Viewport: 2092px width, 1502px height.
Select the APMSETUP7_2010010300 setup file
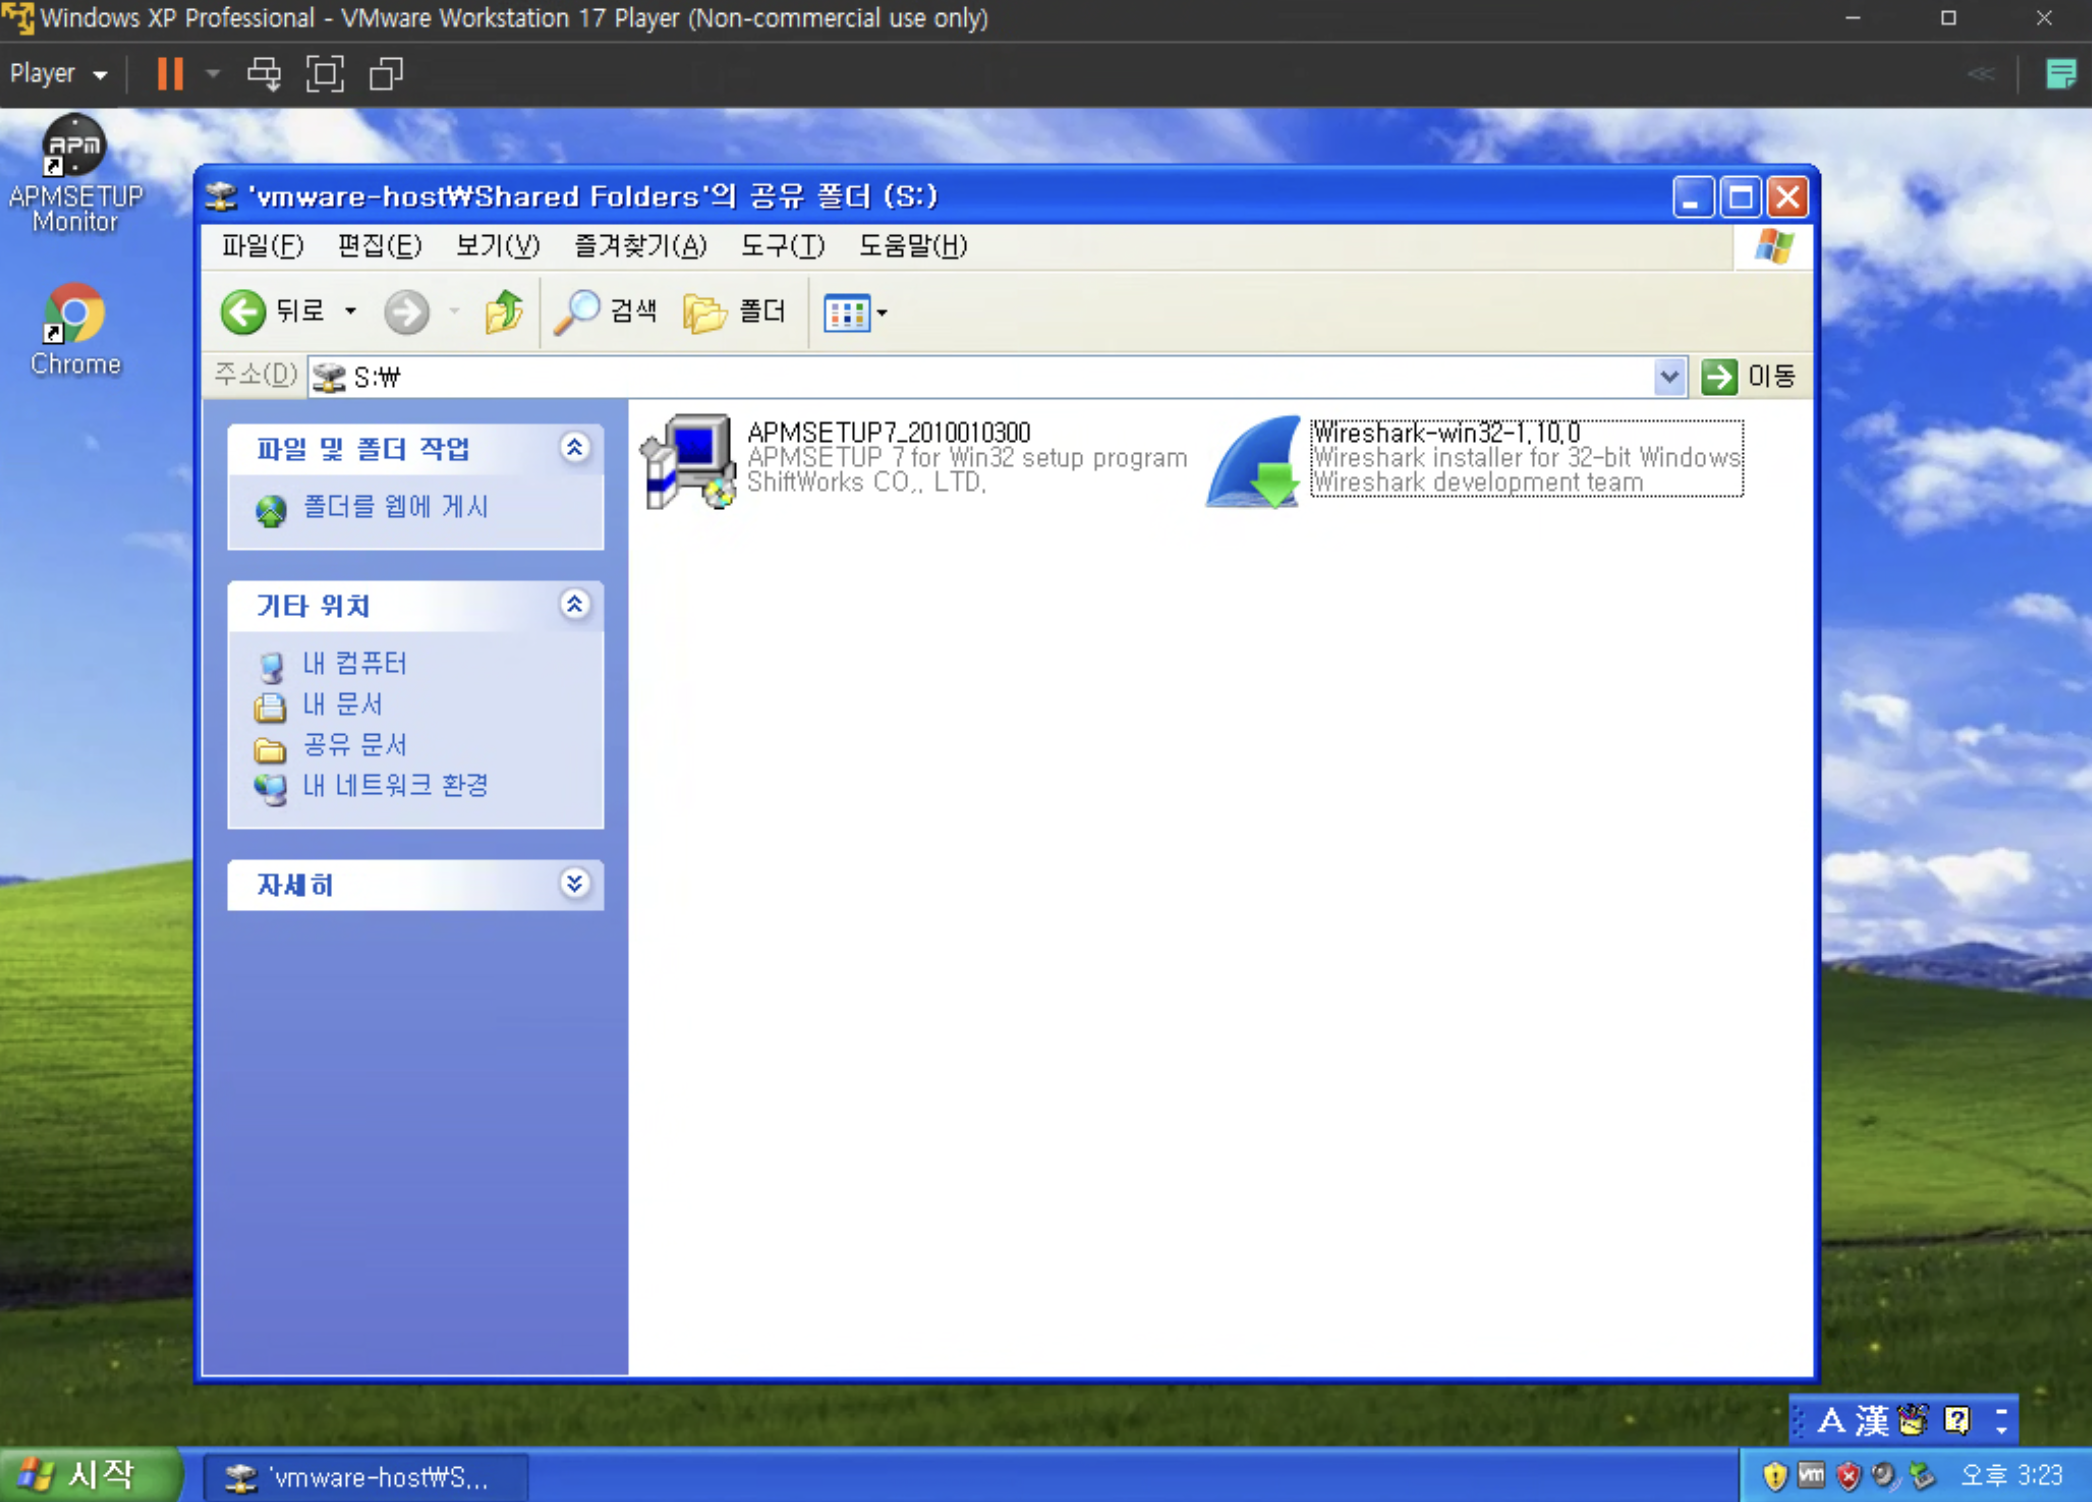(689, 460)
